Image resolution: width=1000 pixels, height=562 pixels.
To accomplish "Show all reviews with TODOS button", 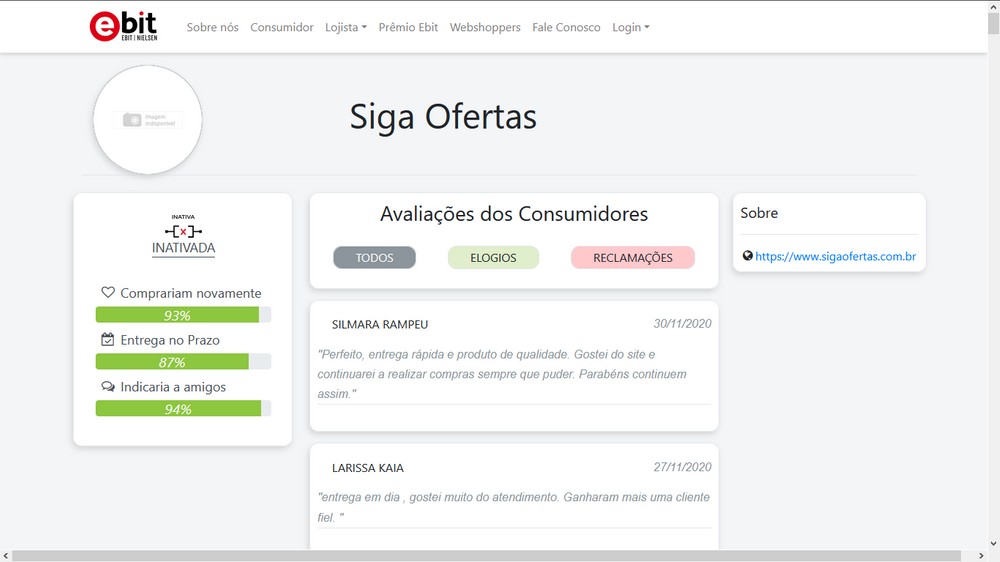I will tap(374, 258).
